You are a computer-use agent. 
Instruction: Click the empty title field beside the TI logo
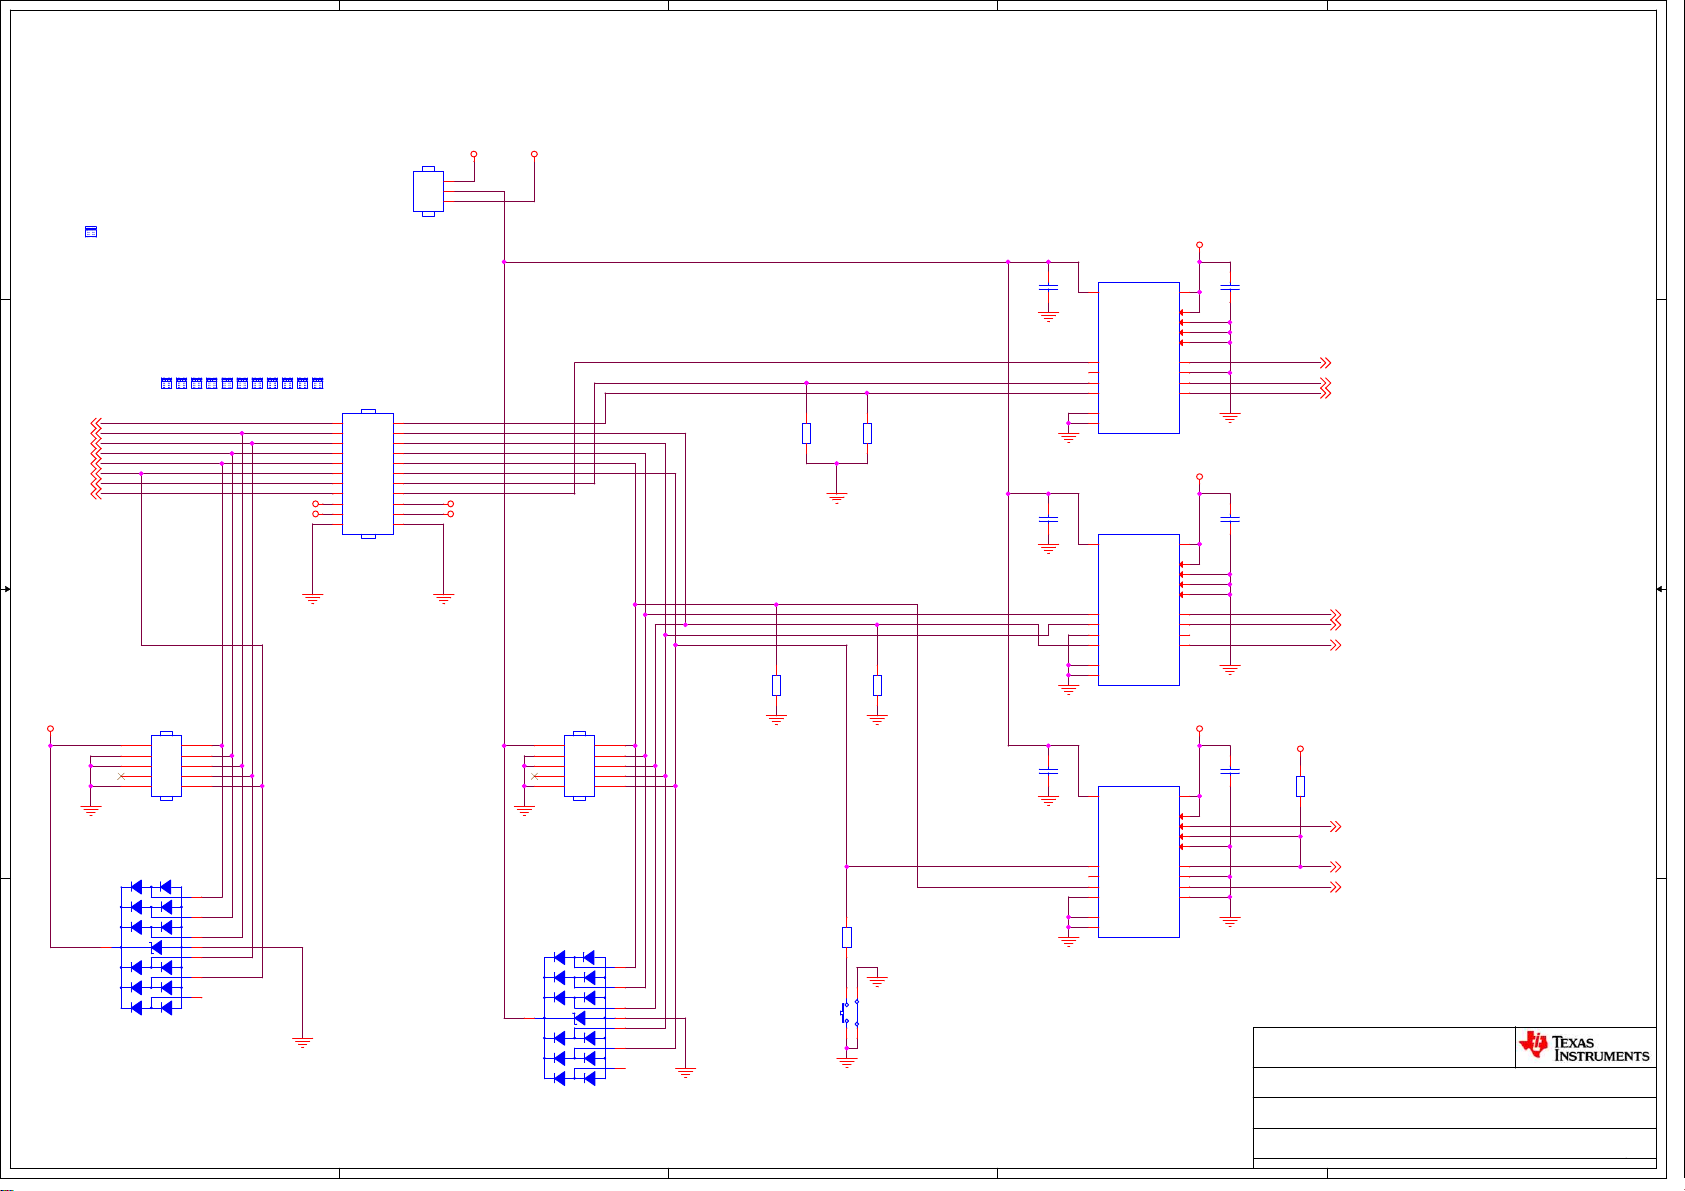tap(1384, 1047)
